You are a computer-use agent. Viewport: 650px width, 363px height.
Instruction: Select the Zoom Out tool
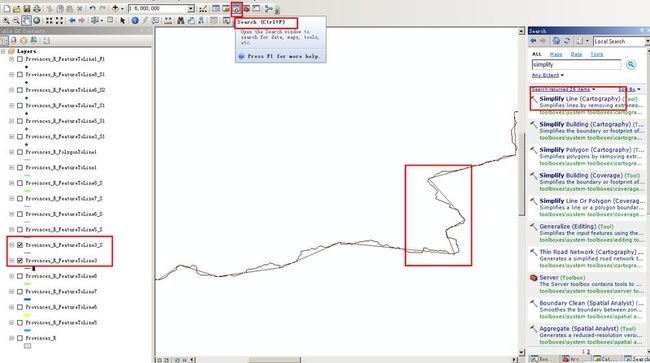pyautogui.click(x=16, y=20)
